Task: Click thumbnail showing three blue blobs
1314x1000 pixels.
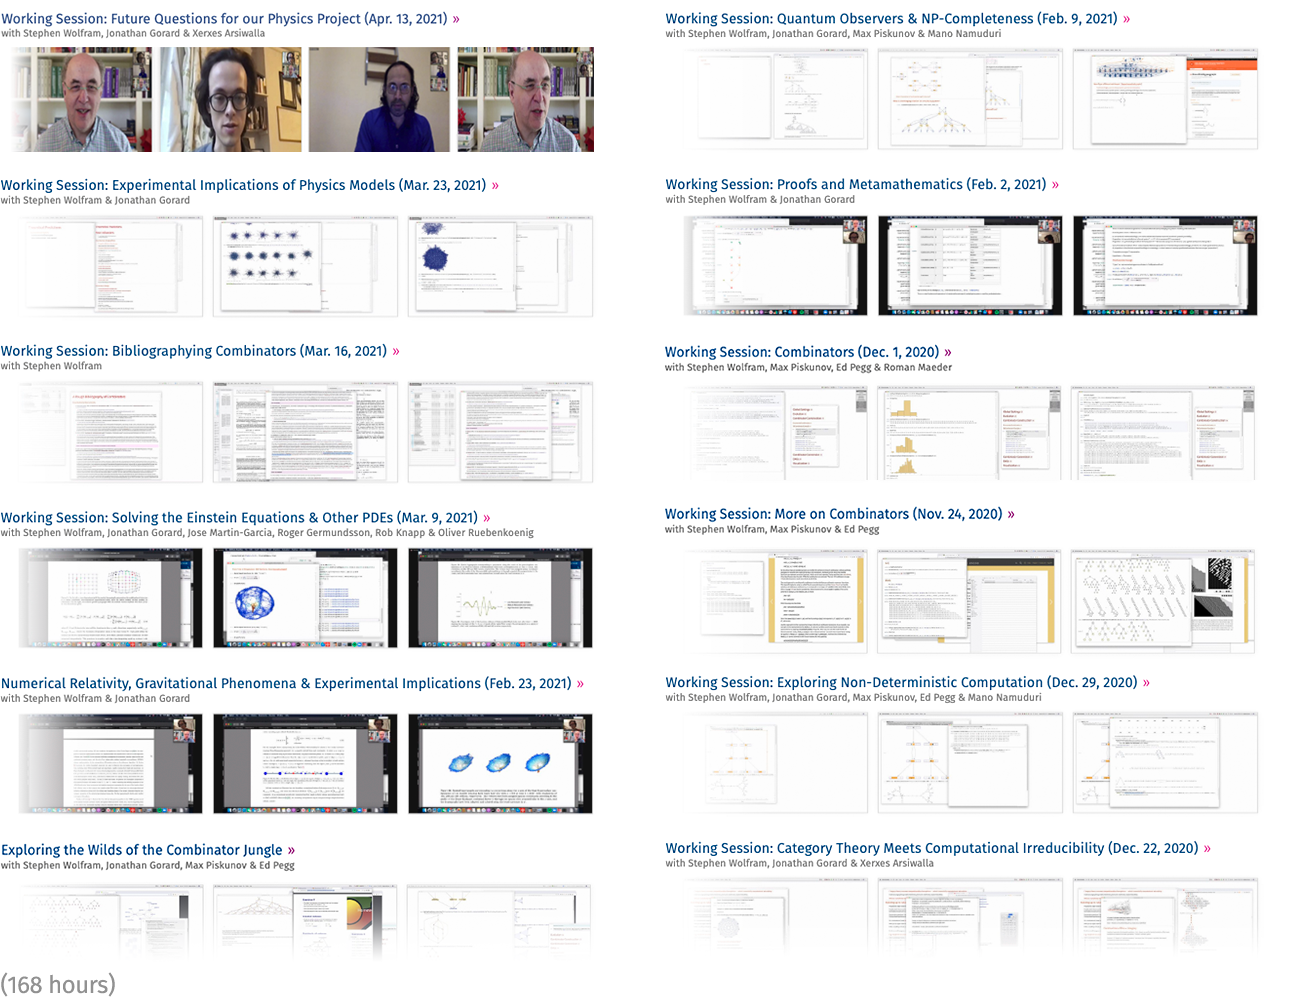Action: 500,764
